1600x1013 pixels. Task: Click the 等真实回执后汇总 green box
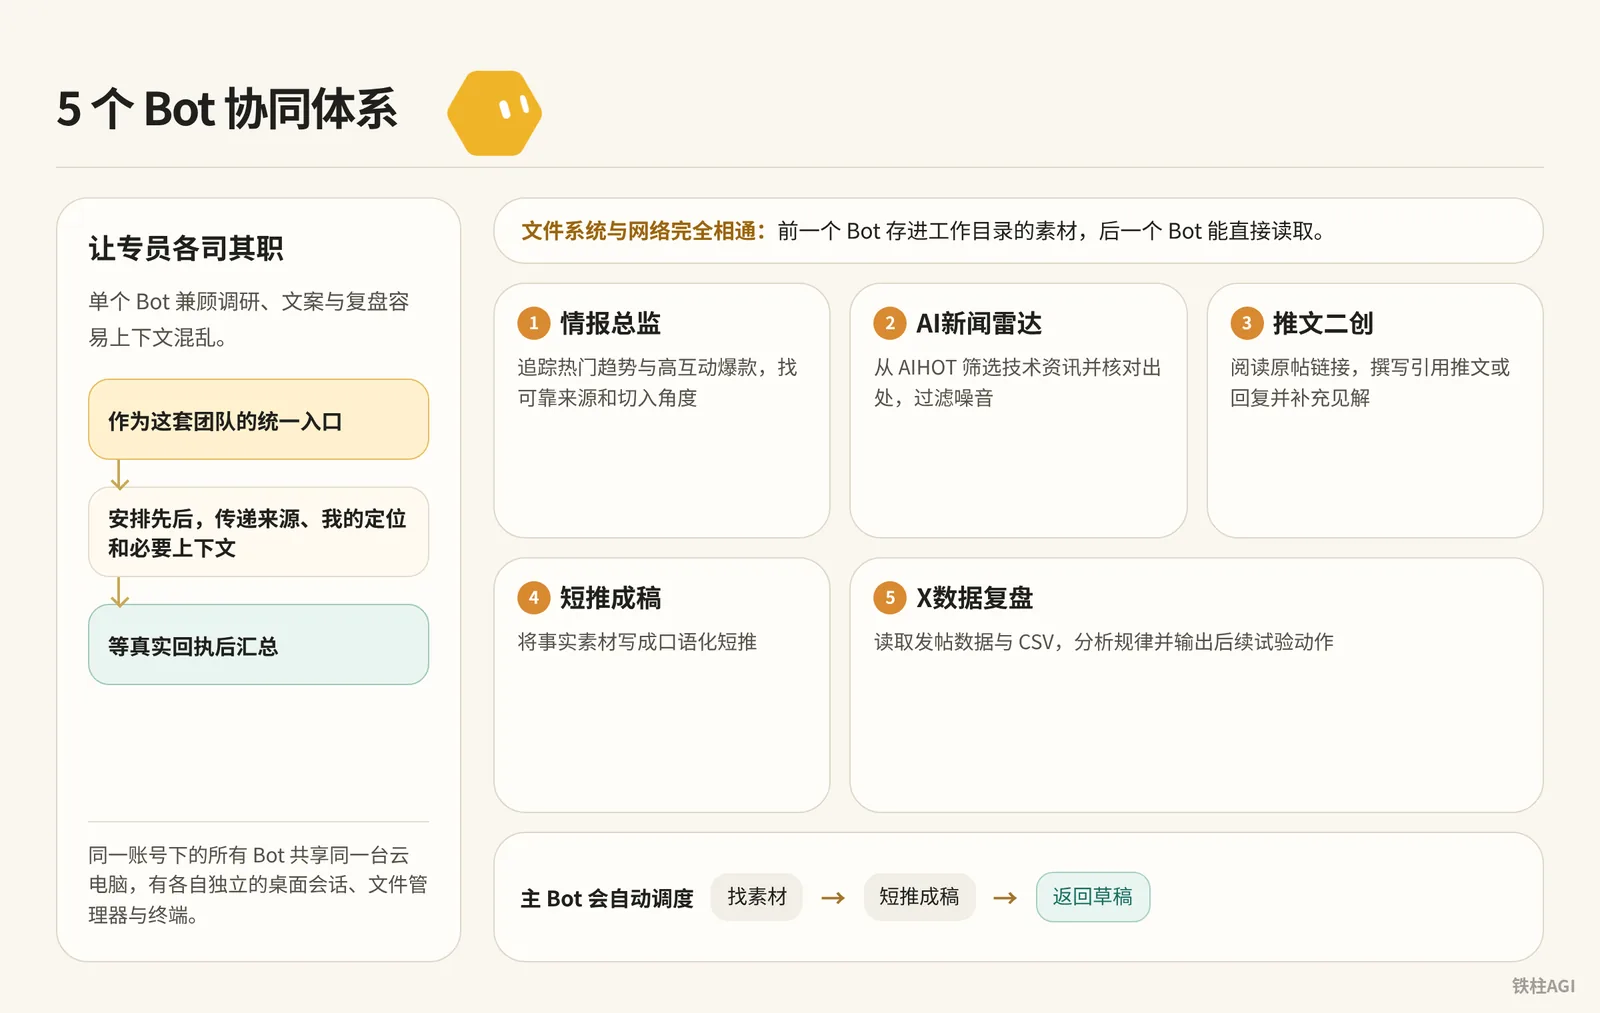259,645
